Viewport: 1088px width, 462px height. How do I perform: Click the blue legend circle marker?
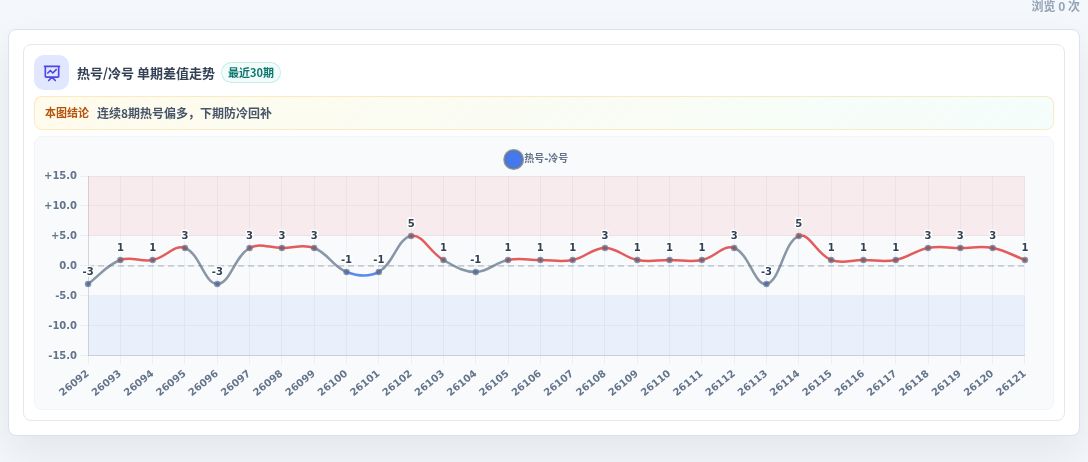click(513, 159)
